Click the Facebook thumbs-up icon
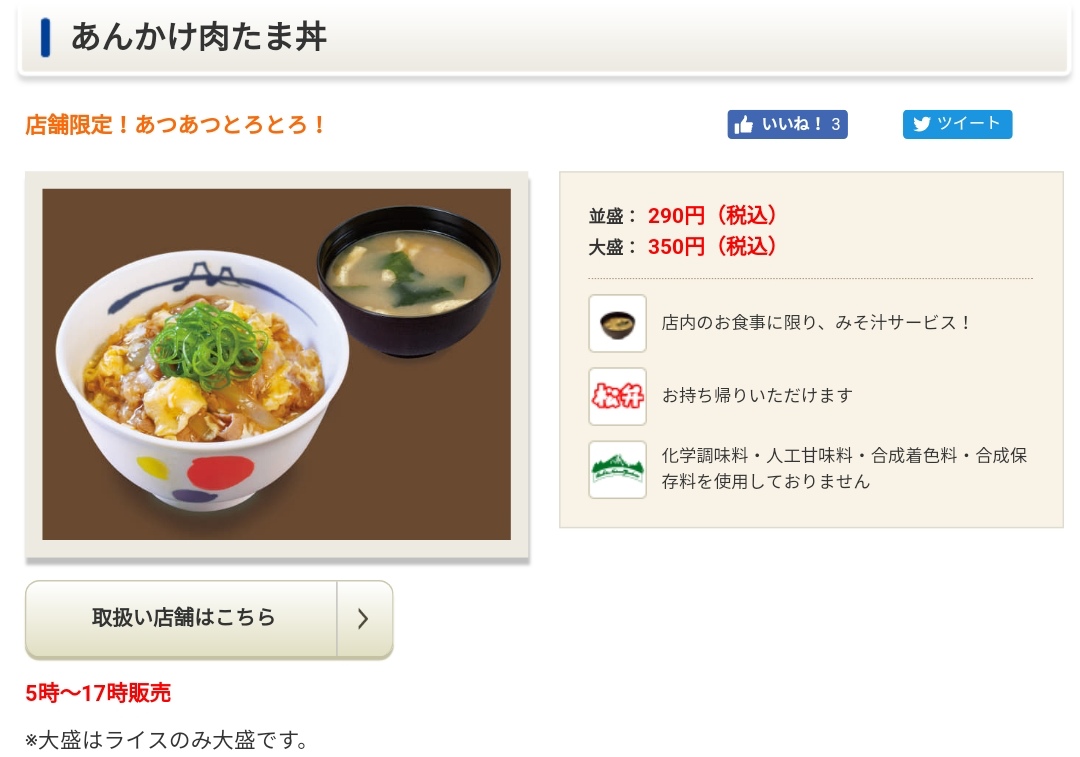 tap(743, 125)
